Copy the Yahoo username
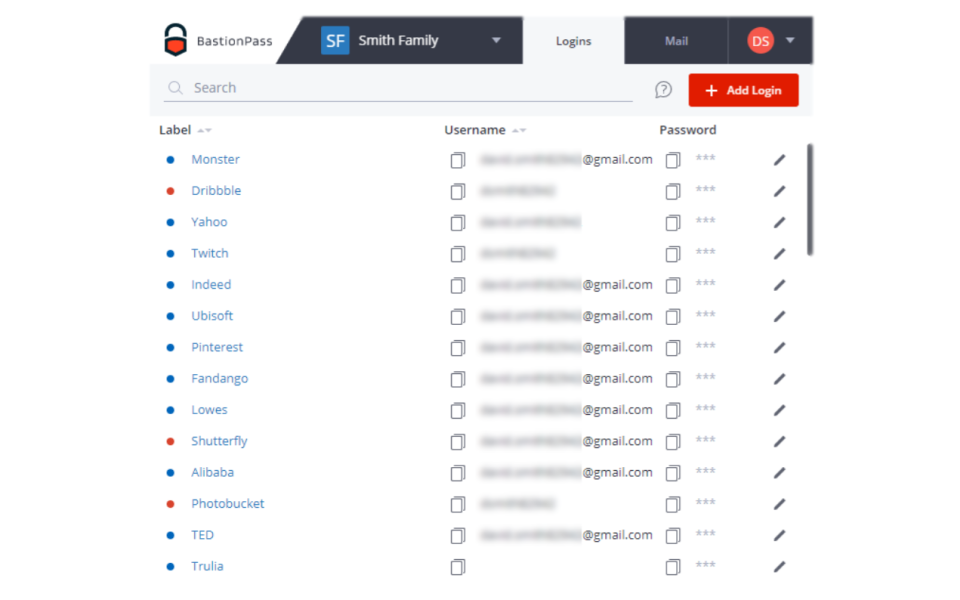 pyautogui.click(x=457, y=223)
